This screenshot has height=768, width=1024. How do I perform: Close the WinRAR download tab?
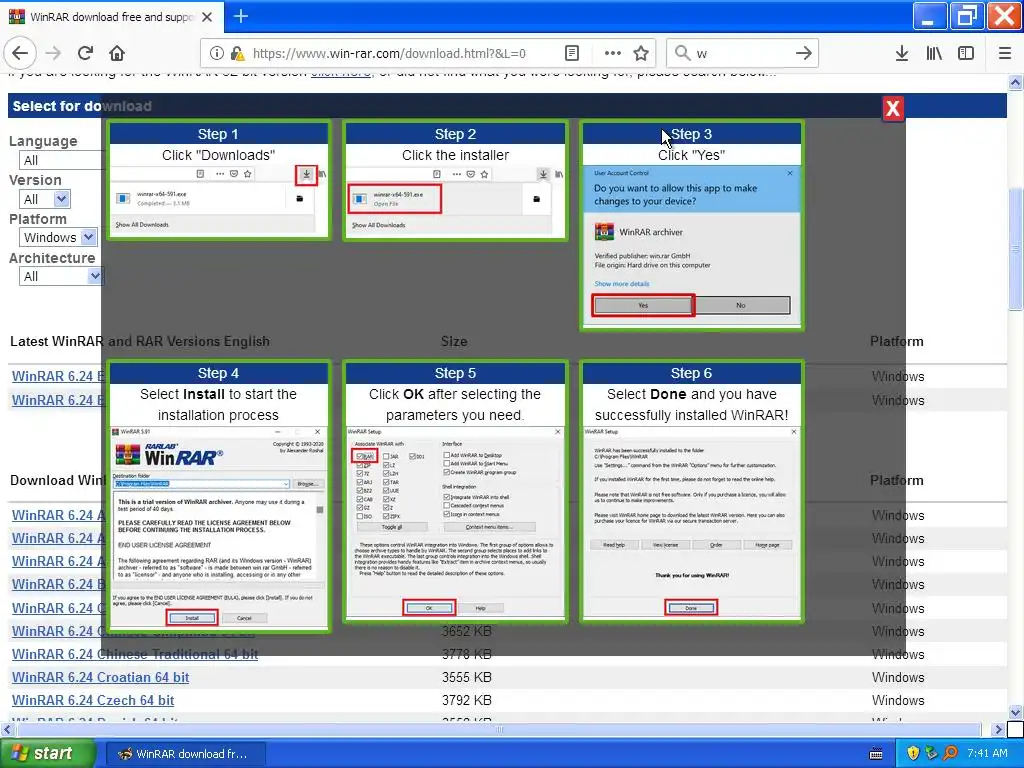pos(207,17)
